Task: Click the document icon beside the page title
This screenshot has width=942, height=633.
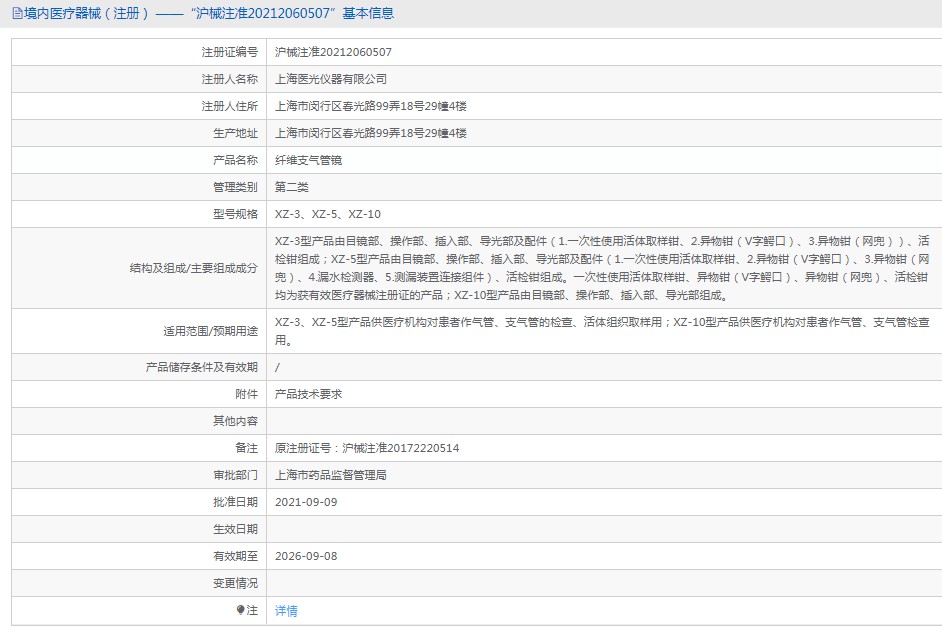Action: click(x=17, y=13)
